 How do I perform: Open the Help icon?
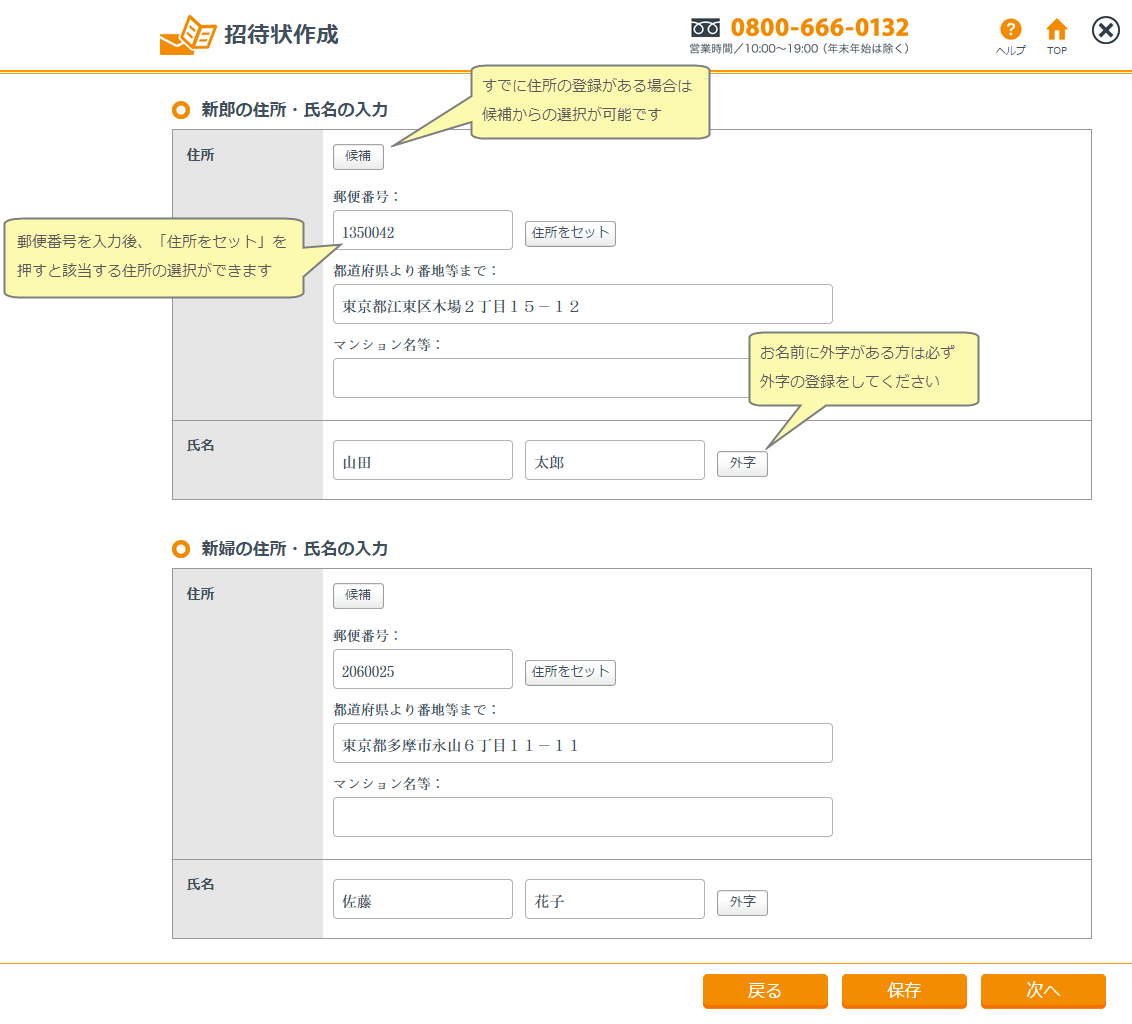click(x=1010, y=31)
